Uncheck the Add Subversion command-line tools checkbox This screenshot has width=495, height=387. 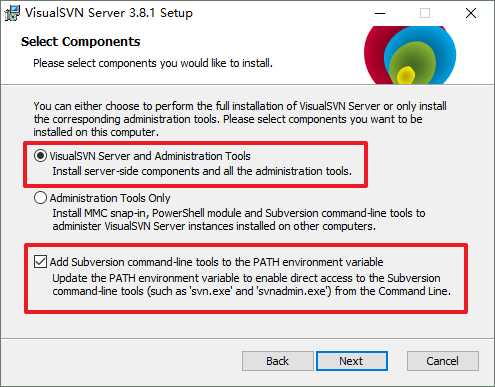coord(40,262)
